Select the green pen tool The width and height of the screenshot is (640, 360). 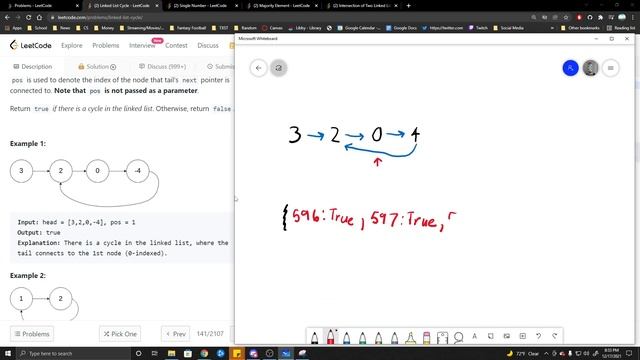click(362, 338)
